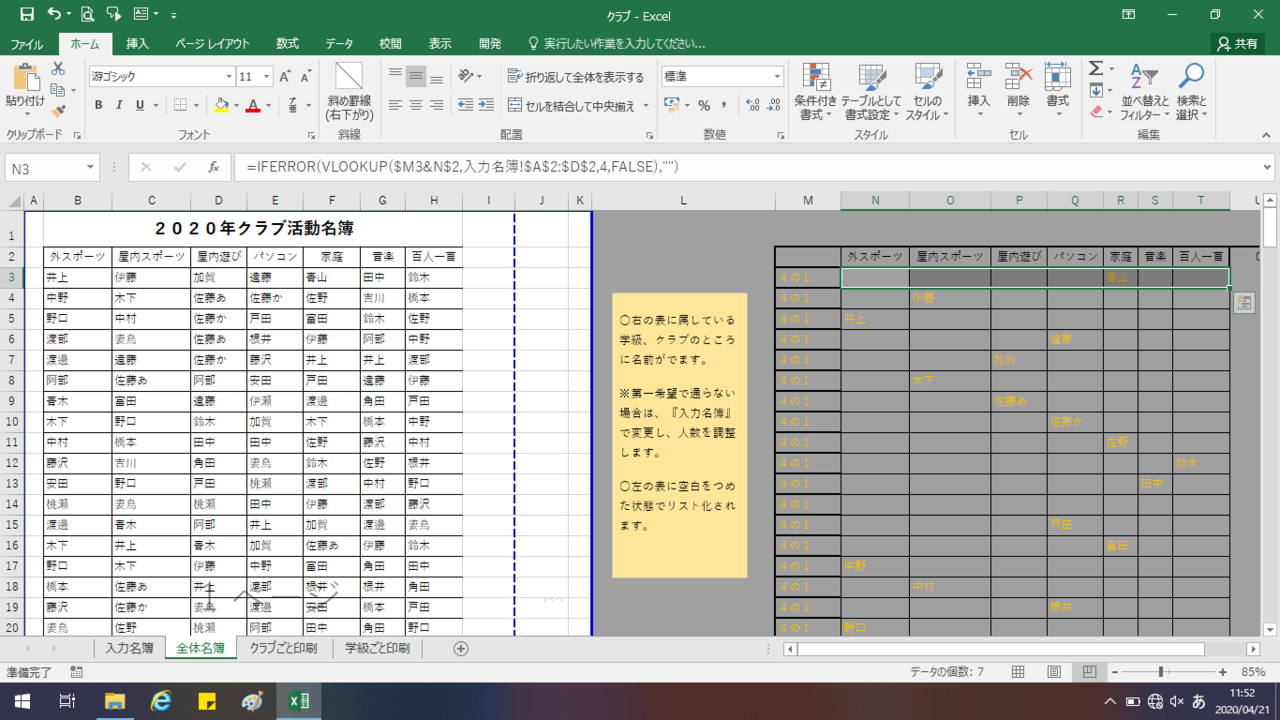
Task: Apply the yellow fill color
Action: tap(221, 105)
